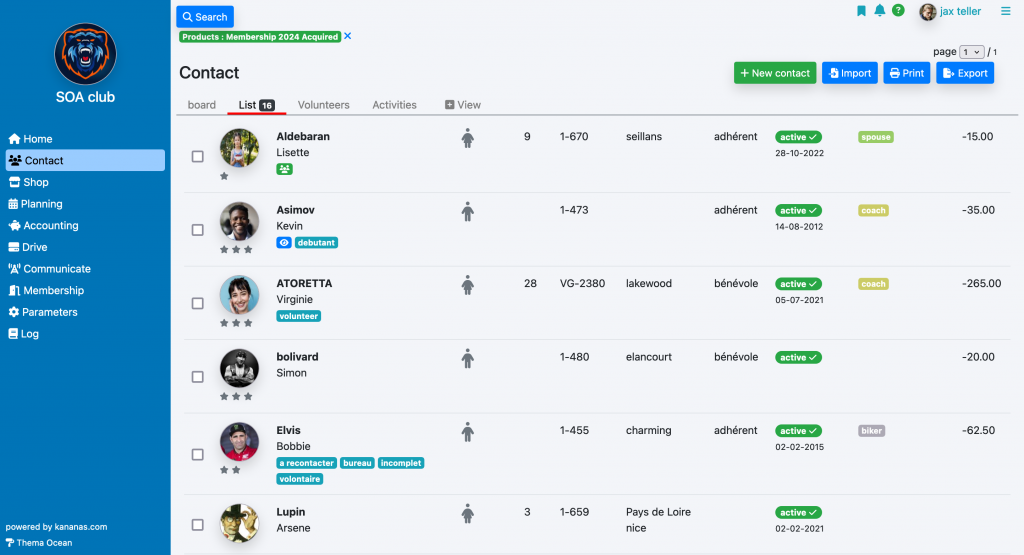The width and height of the screenshot is (1024, 555).
Task: Open the hamburger menu at top right
Action: 1006,12
